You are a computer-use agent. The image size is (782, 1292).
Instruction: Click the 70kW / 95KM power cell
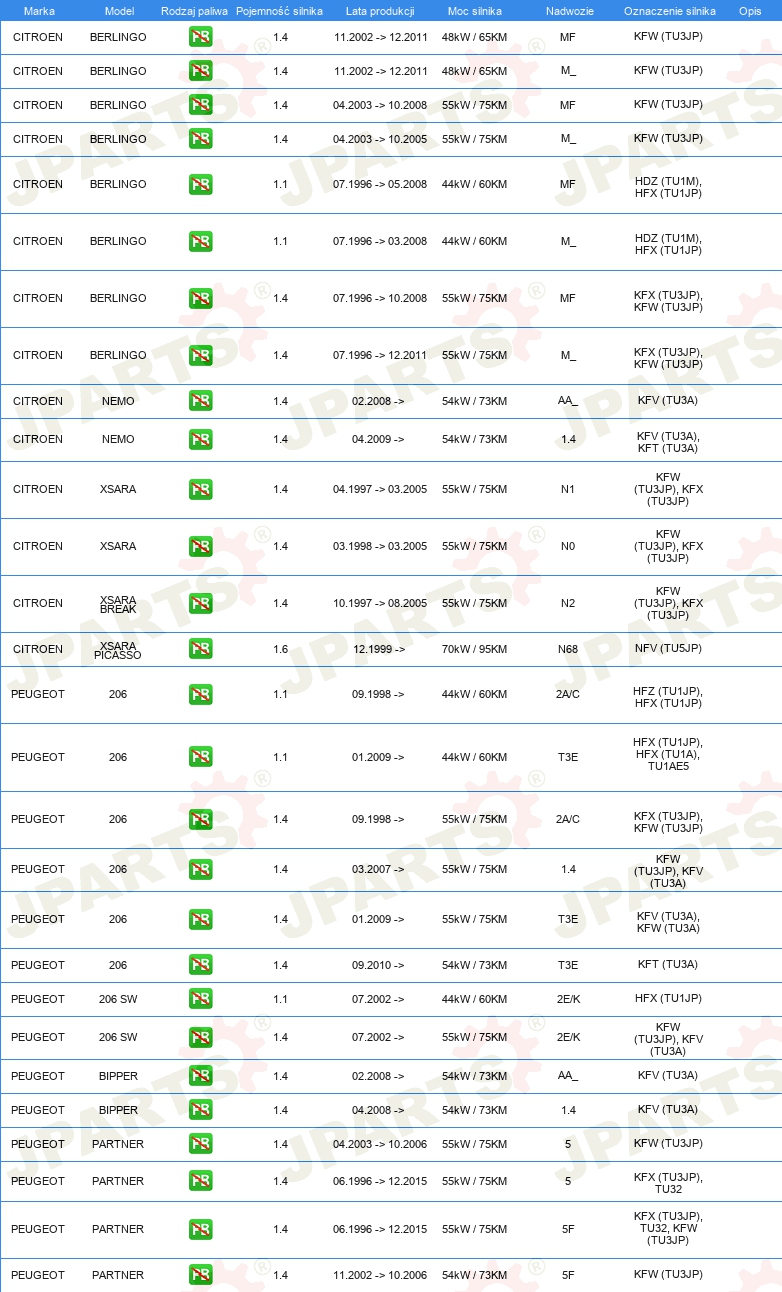tap(474, 649)
